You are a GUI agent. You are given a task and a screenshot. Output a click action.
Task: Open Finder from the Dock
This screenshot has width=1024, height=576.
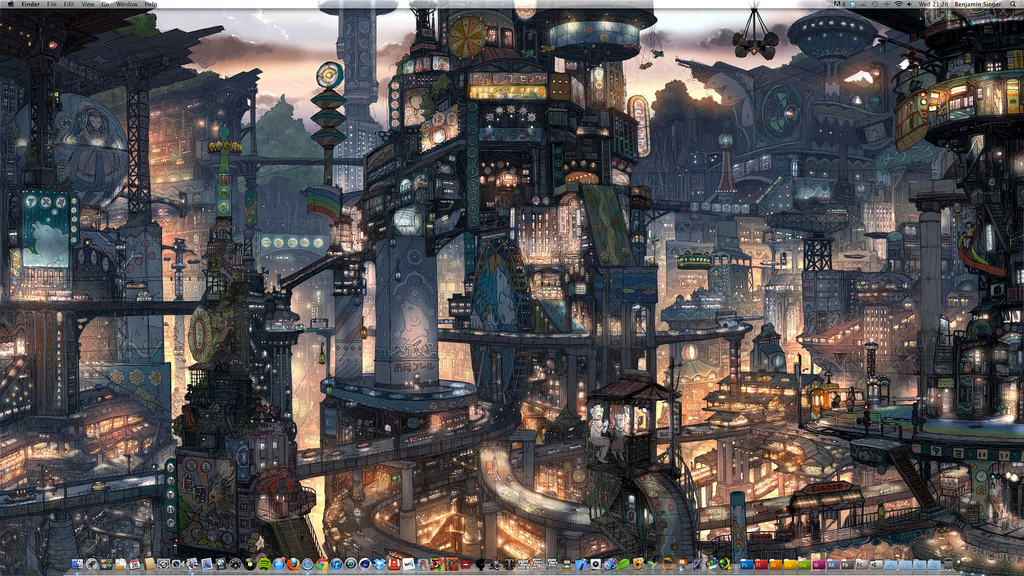coord(77,564)
